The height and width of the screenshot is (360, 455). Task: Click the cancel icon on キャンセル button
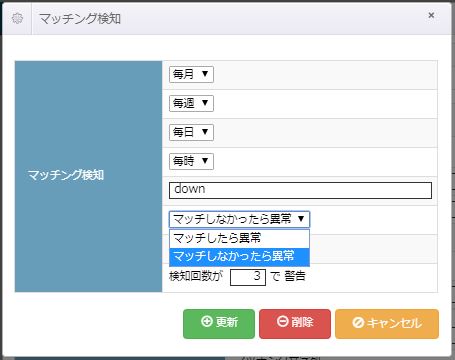[x=358, y=323]
